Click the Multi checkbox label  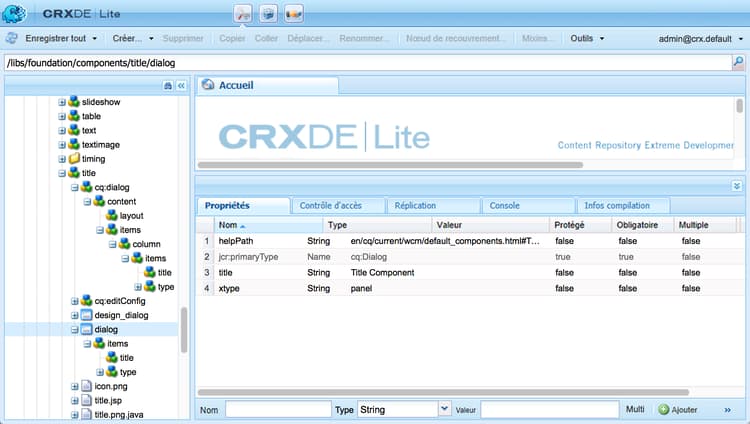tap(635, 409)
